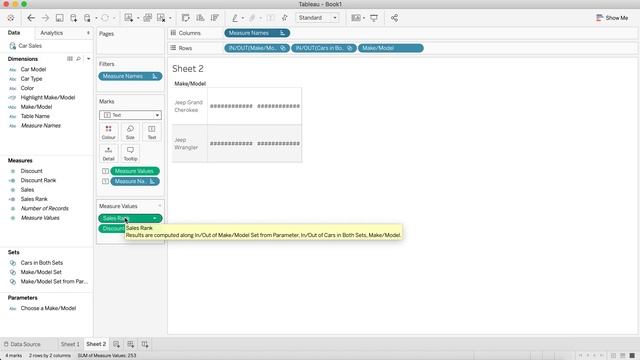The width and height of the screenshot is (640, 360).
Task: Click the Redo forward arrow
Action: 45,18
